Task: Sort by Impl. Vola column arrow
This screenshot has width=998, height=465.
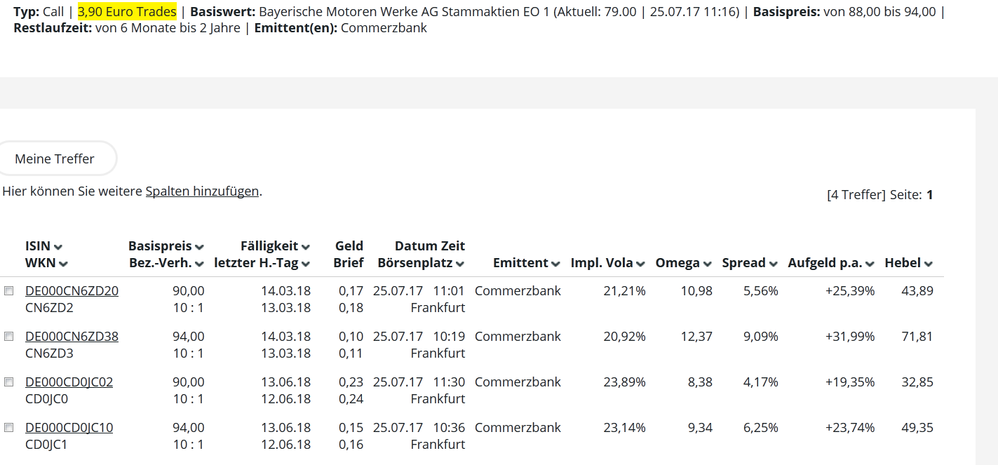Action: [640, 264]
